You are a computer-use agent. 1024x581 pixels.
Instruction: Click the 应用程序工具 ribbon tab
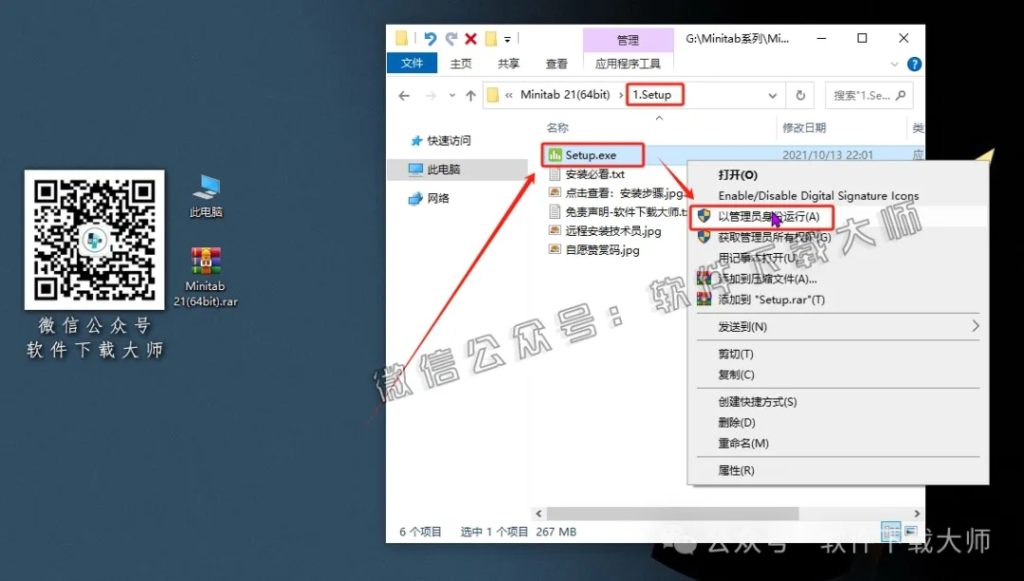point(629,63)
